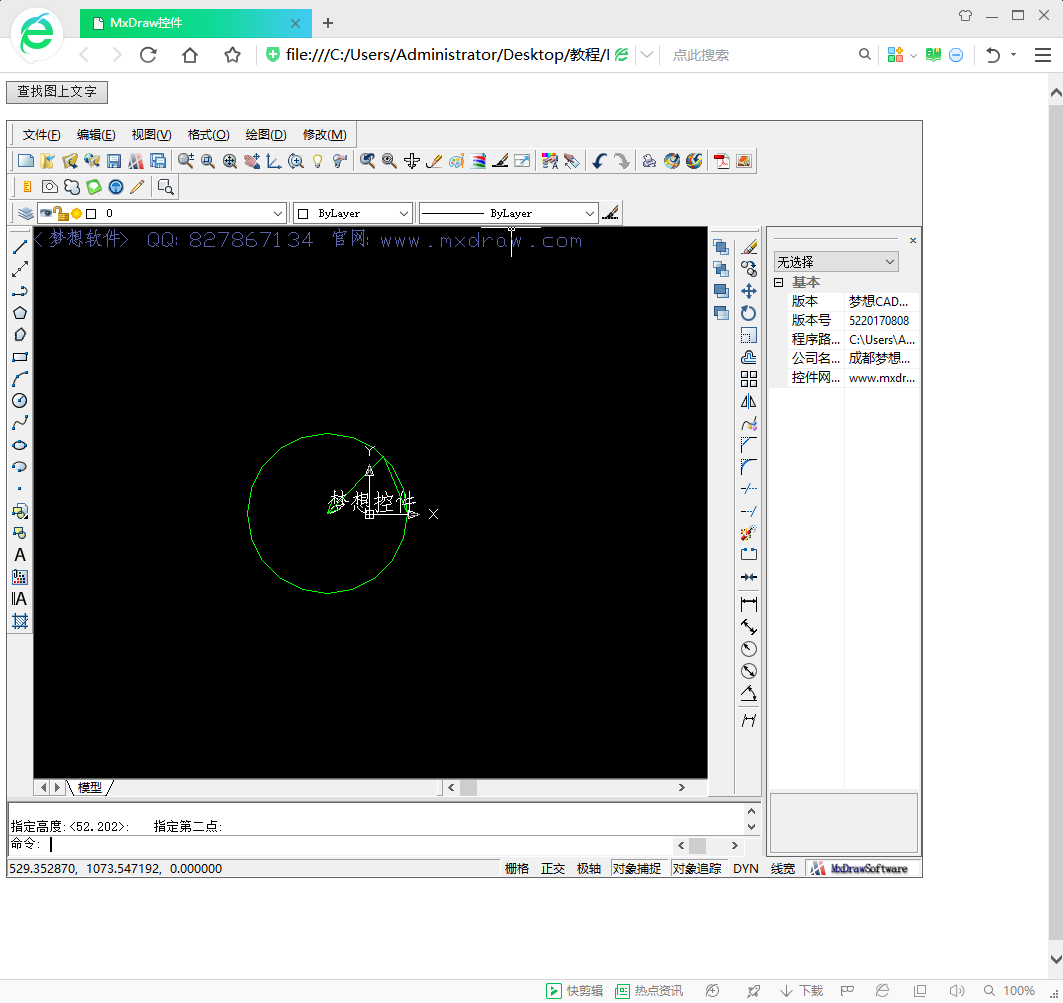
Task: Bookmark the page with the star
Action: coord(233,55)
